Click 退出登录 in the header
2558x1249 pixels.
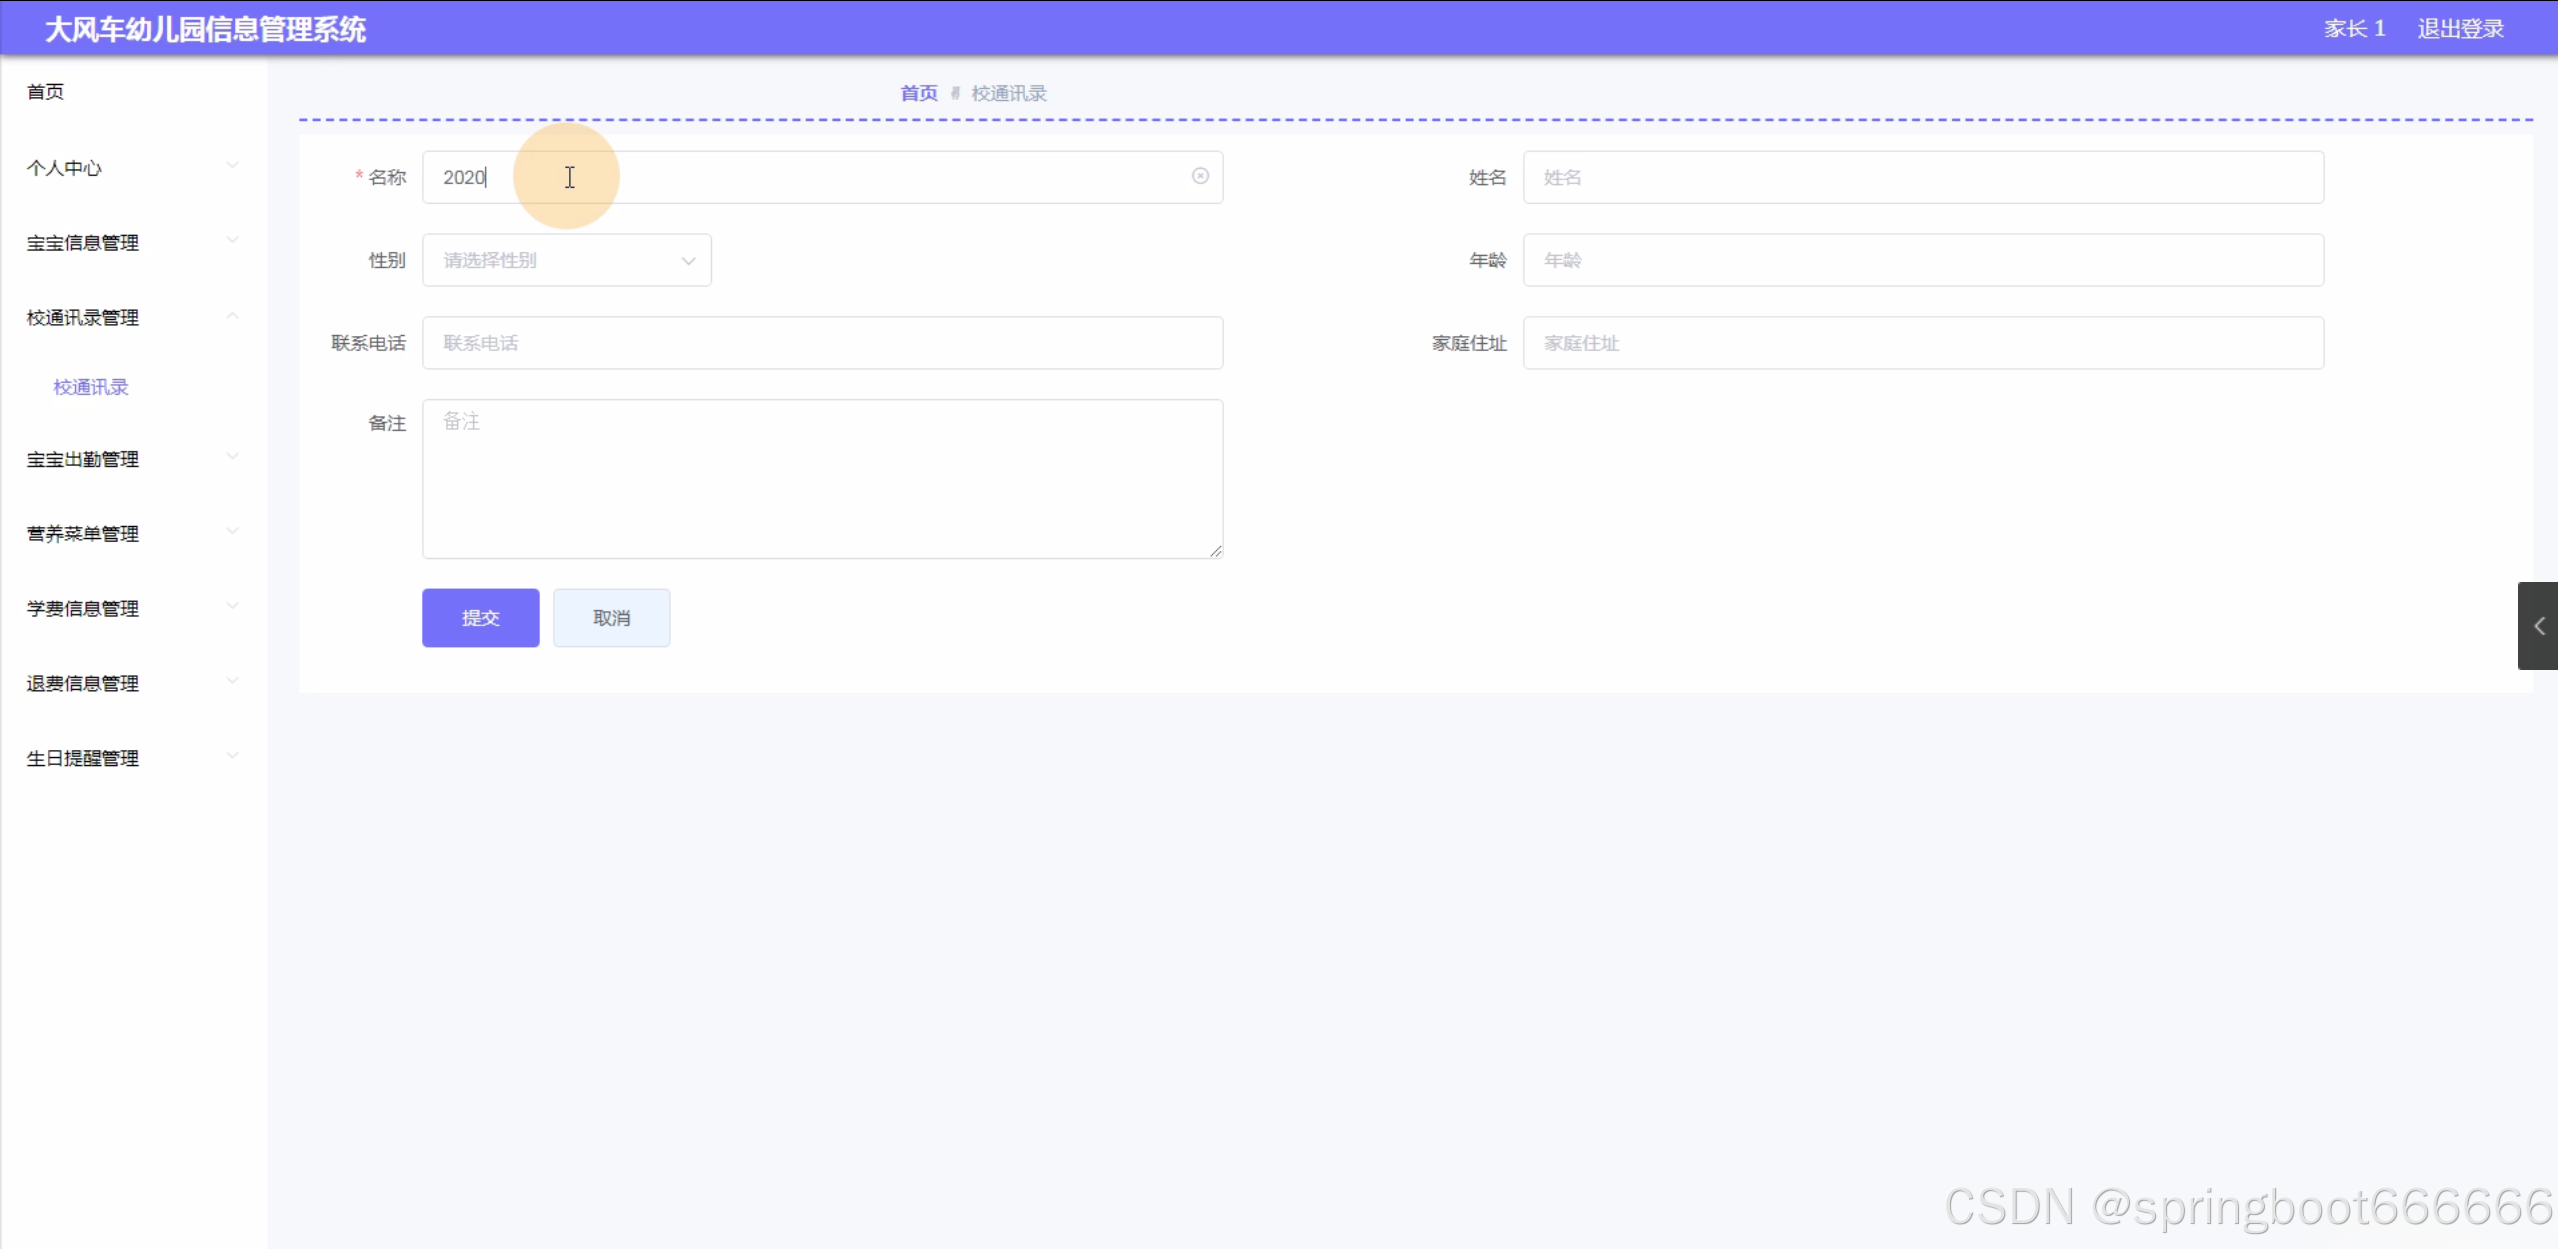click(x=2460, y=28)
